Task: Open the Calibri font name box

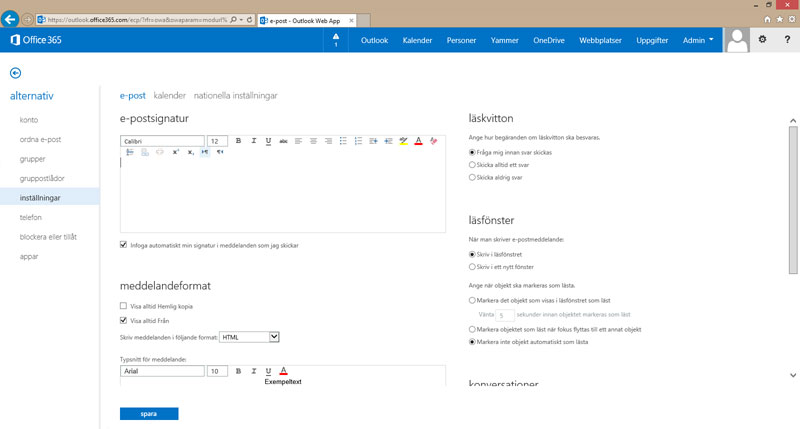Action: [x=162, y=141]
